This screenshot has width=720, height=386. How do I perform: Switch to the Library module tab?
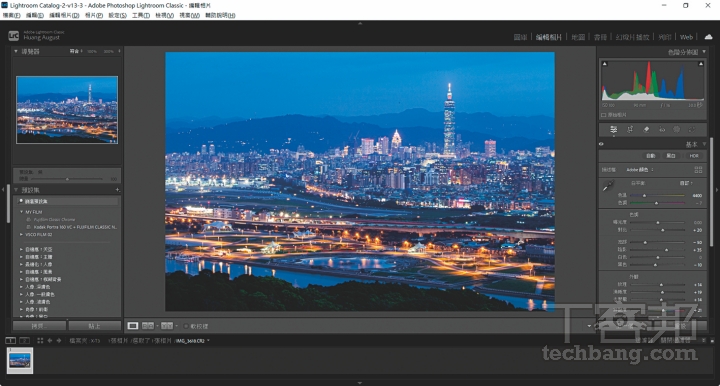[520, 37]
